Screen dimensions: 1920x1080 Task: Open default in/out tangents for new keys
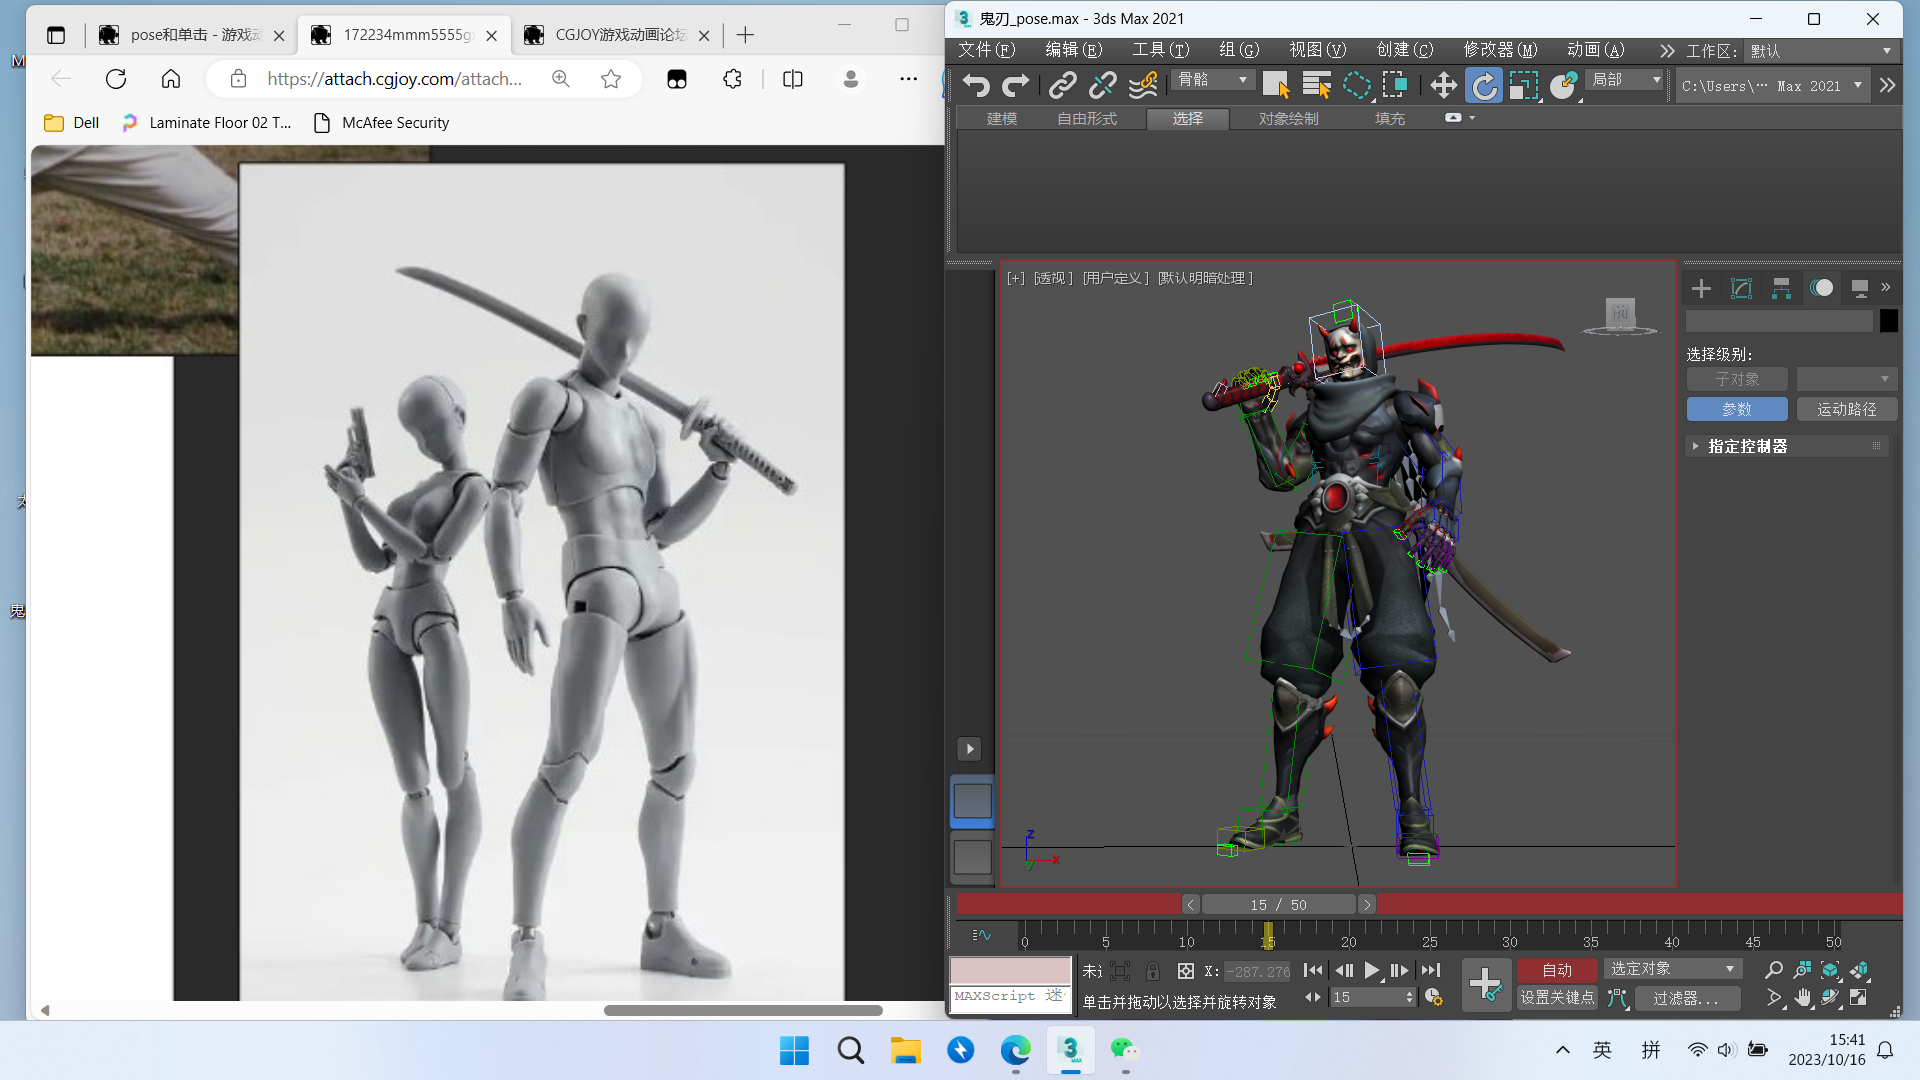[x=1617, y=998]
